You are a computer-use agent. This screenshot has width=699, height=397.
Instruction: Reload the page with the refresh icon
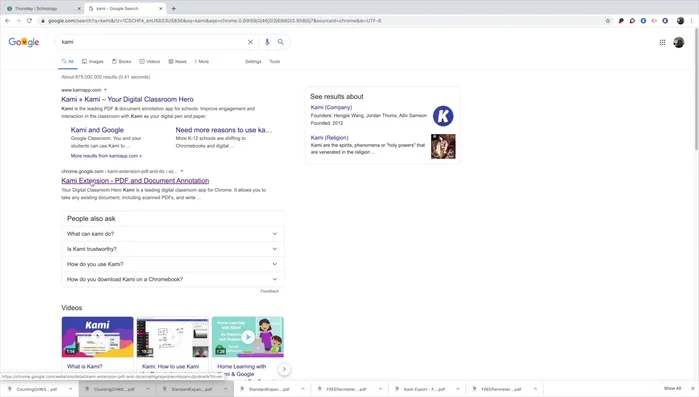point(29,20)
